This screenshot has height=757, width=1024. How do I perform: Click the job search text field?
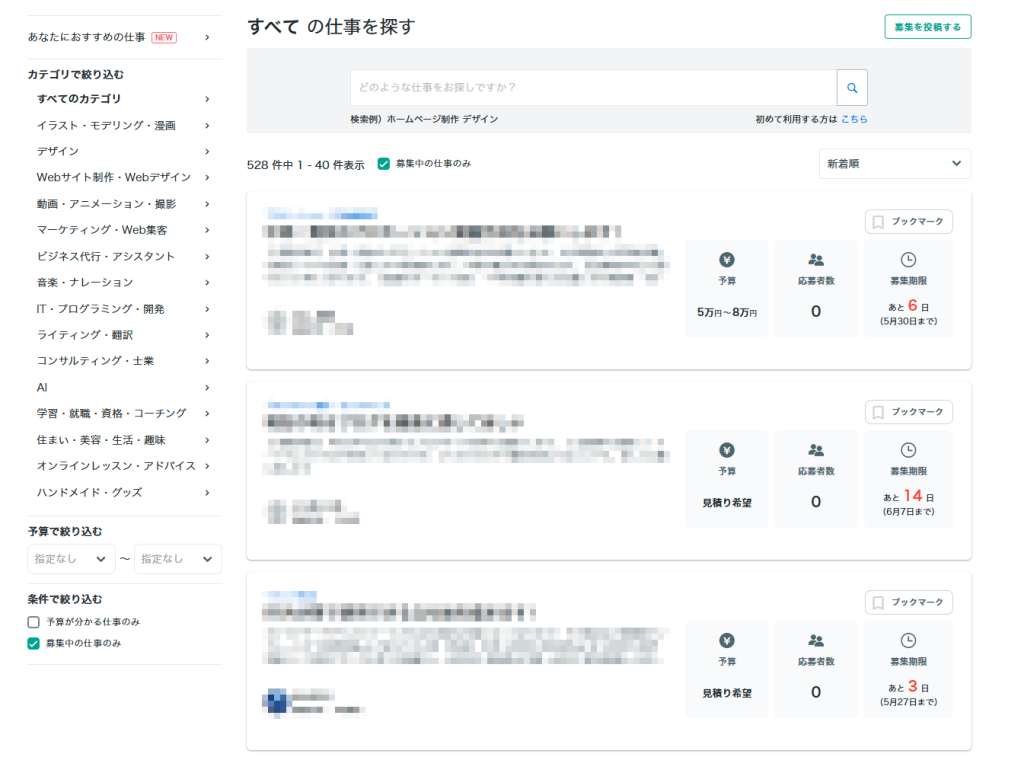click(x=592, y=88)
